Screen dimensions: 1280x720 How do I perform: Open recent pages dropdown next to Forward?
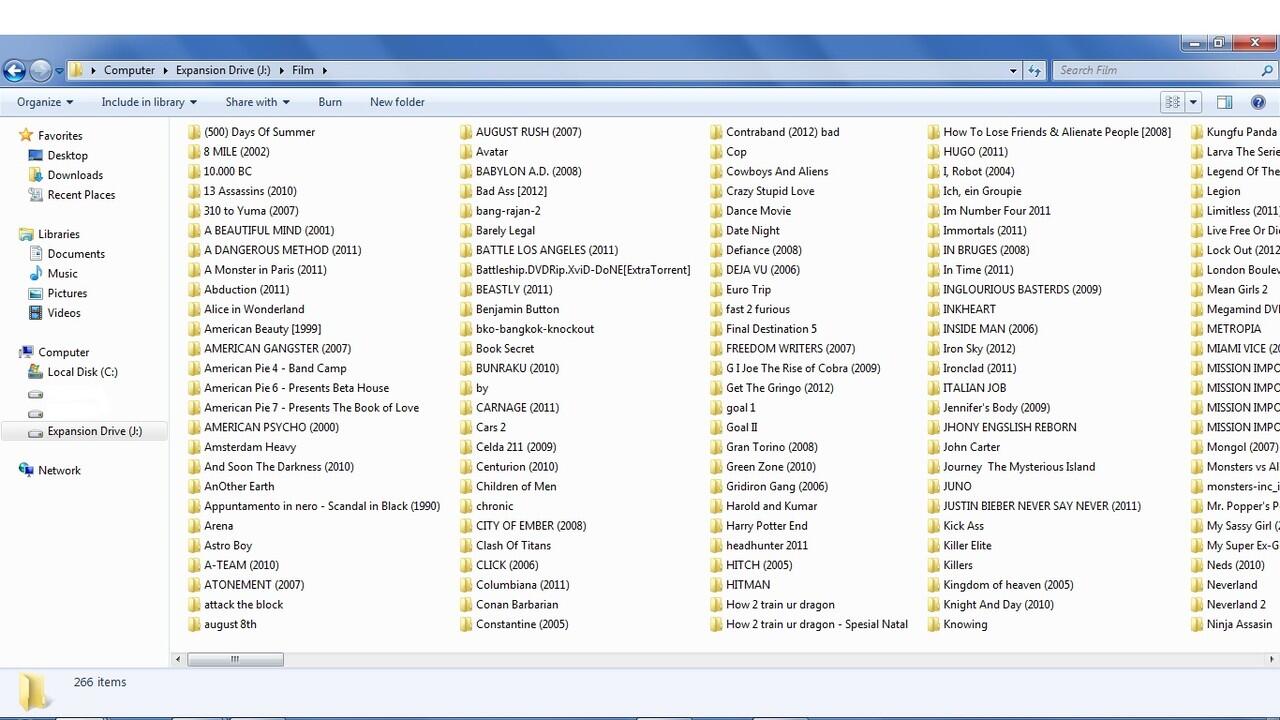point(59,70)
